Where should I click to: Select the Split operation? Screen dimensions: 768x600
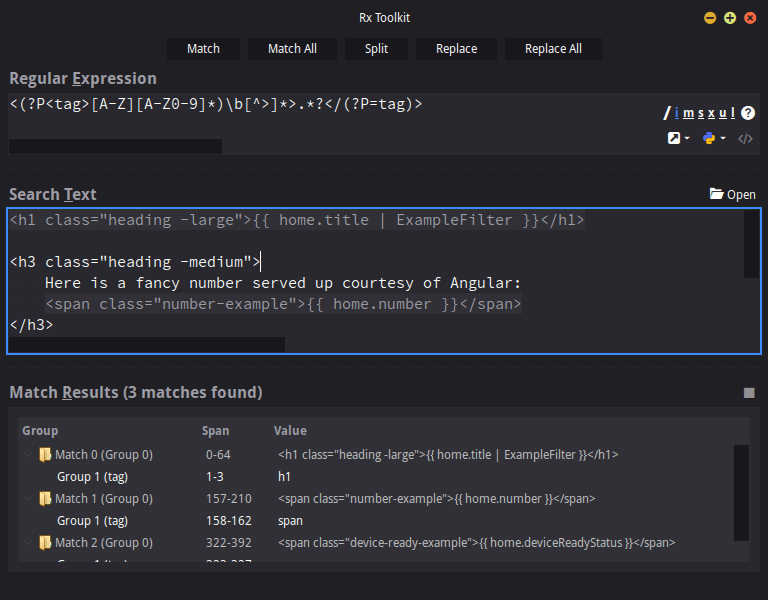(x=376, y=49)
